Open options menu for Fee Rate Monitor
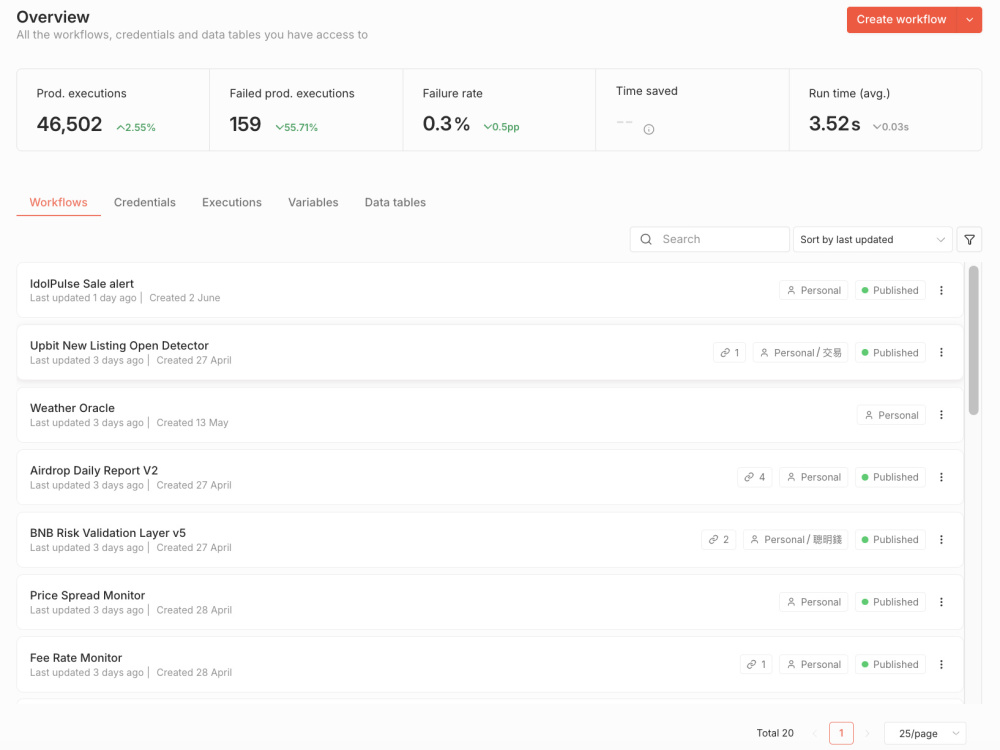This screenshot has width=1000, height=750. 941,665
